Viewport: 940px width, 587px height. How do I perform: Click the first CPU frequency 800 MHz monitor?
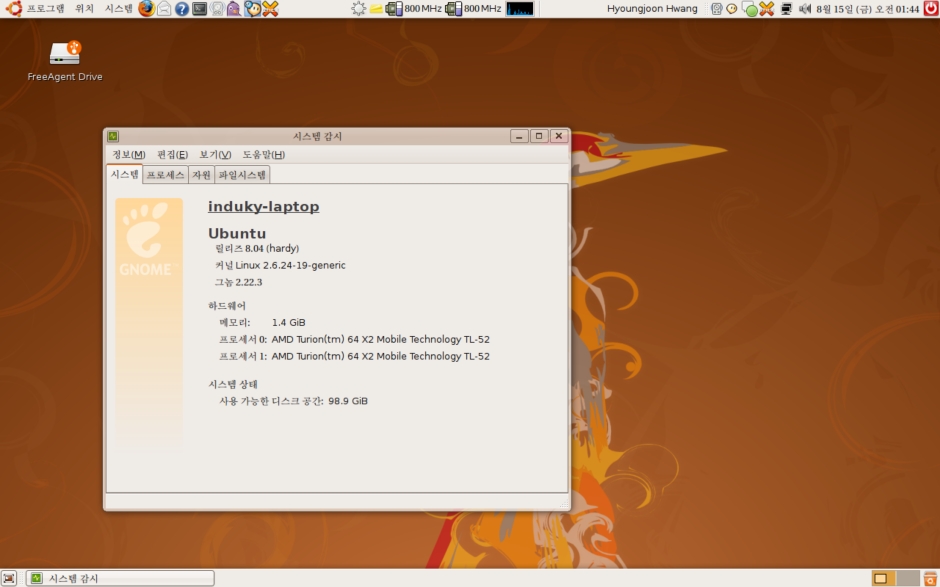(x=414, y=8)
